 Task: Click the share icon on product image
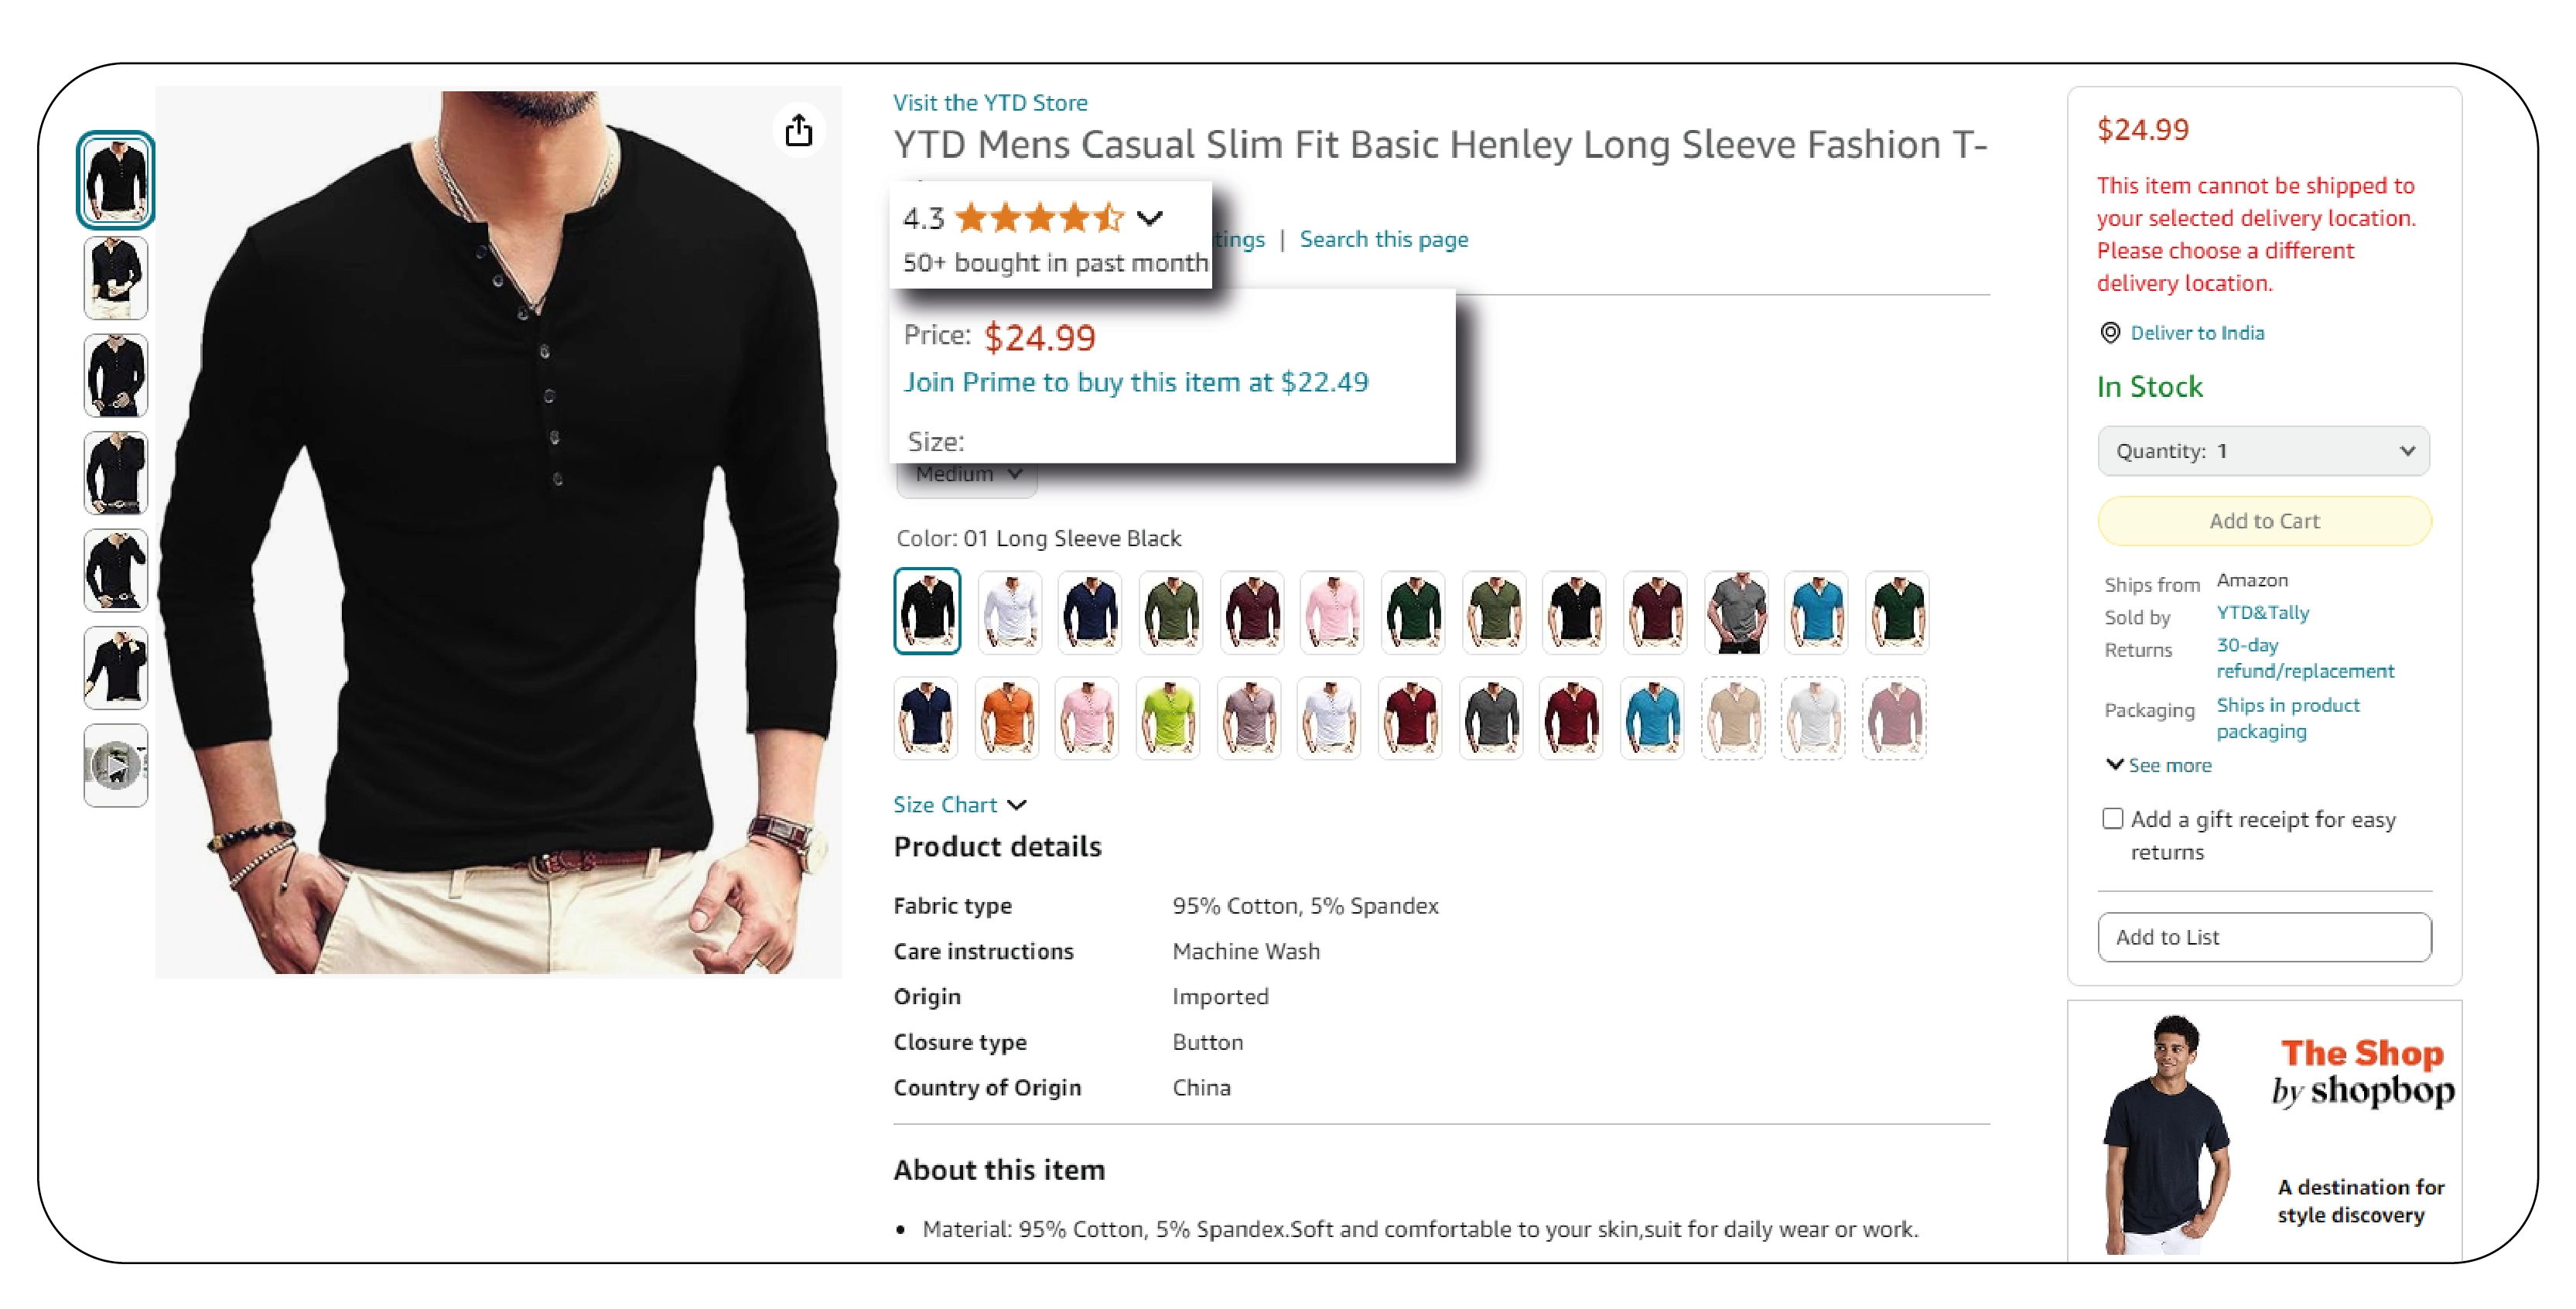pos(798,130)
